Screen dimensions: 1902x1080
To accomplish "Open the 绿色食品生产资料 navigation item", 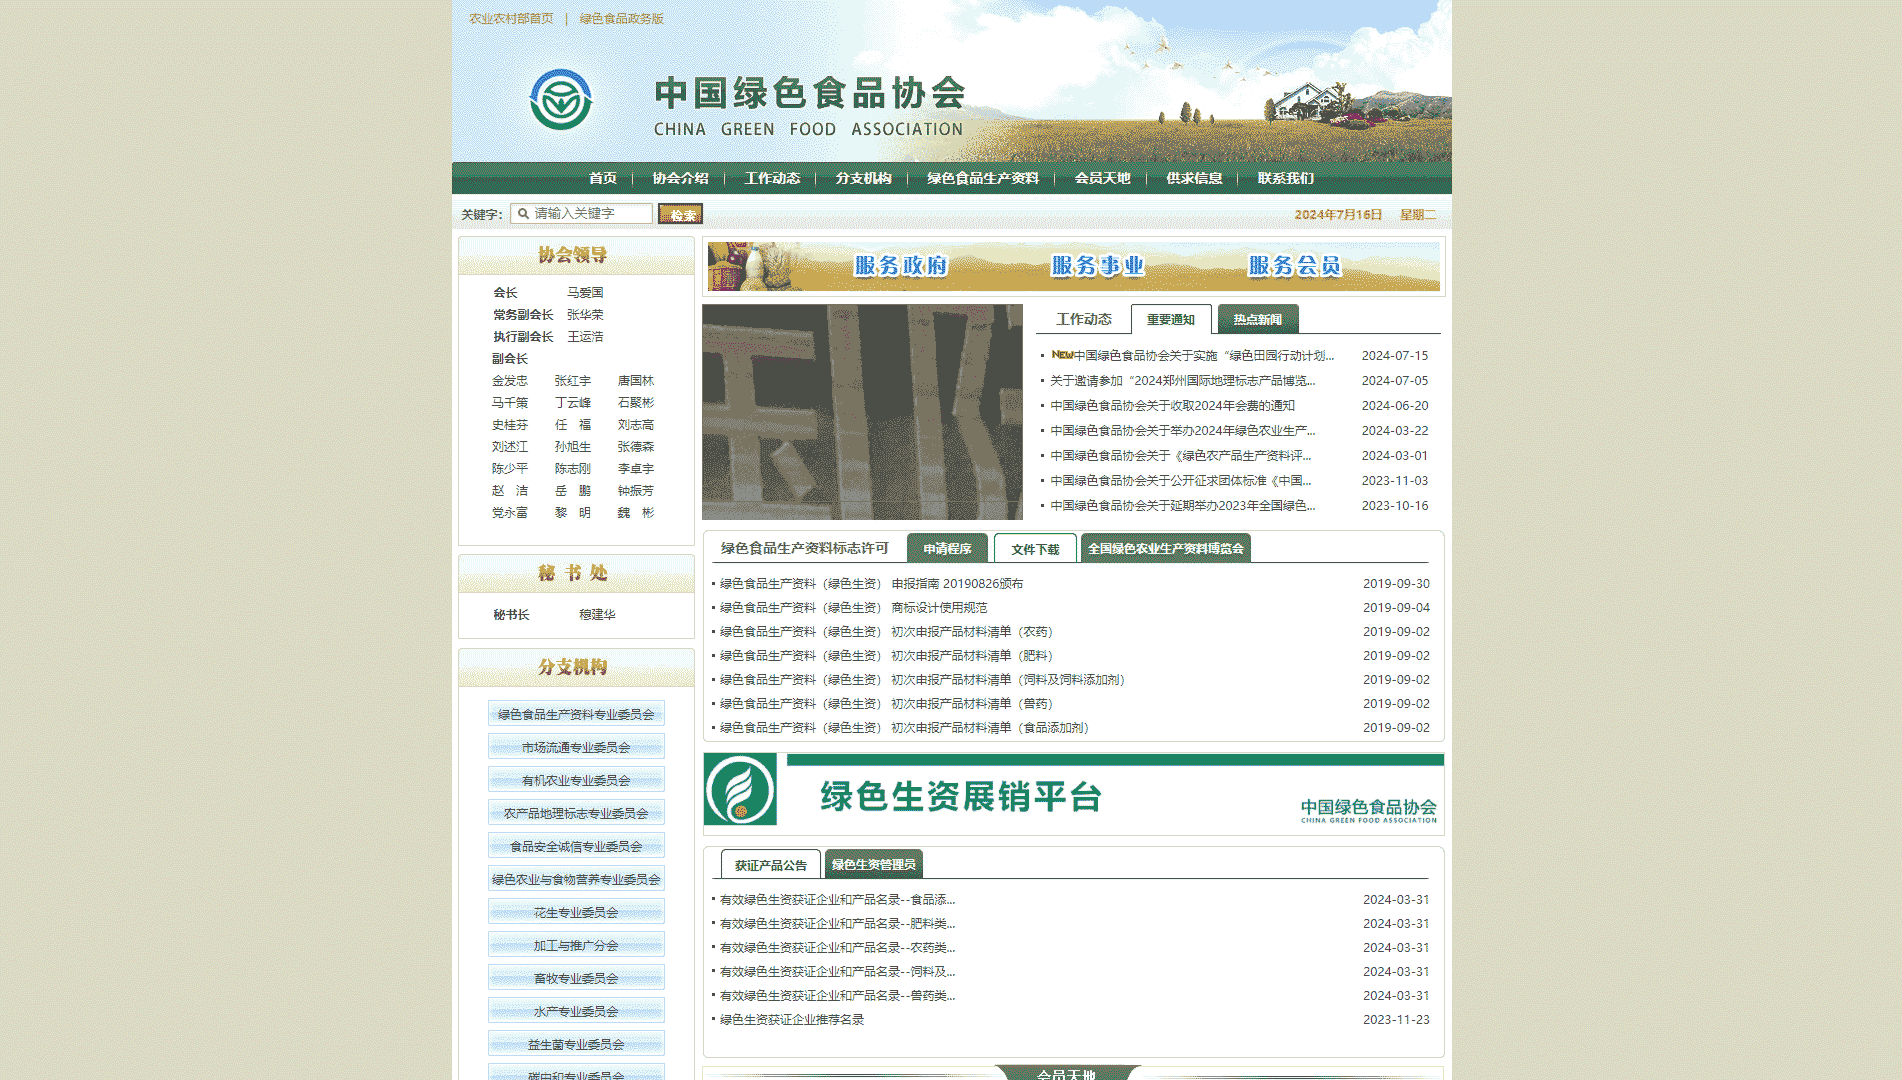I will tap(983, 178).
